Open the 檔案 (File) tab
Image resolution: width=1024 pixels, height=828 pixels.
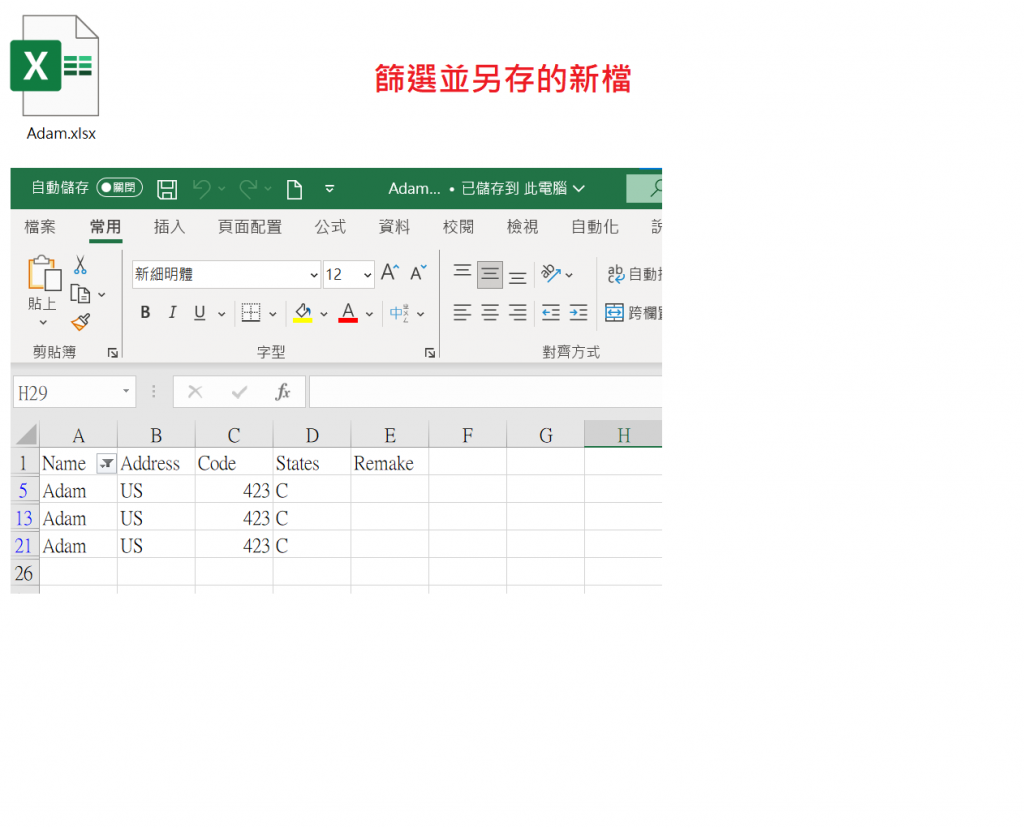[40, 227]
